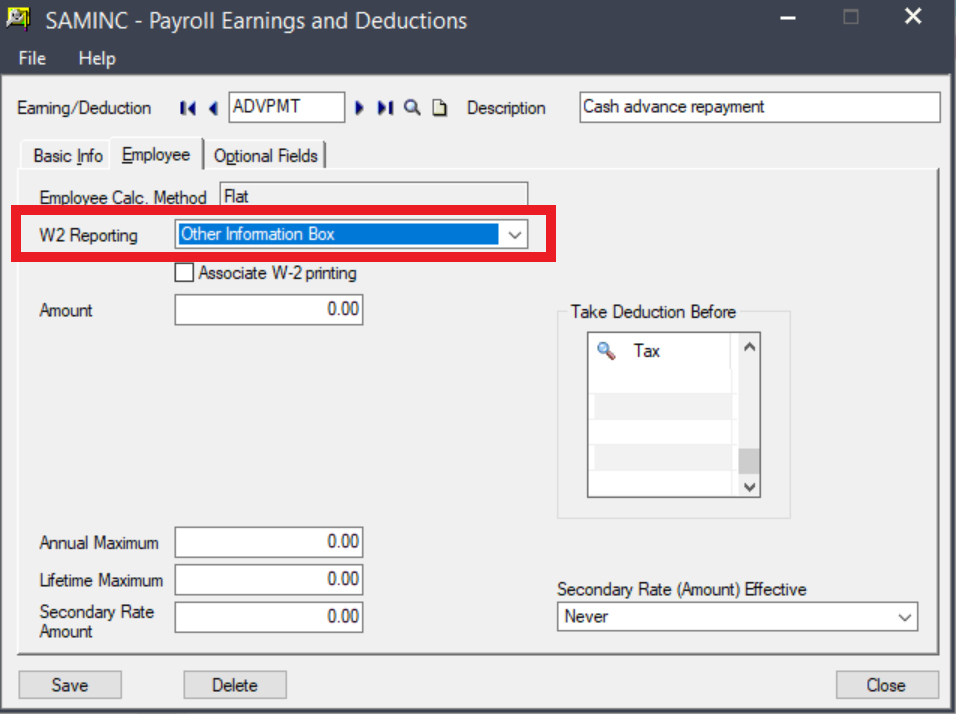Go to previous earning/deduction record
Image resolution: width=956 pixels, height=714 pixels.
click(x=213, y=109)
